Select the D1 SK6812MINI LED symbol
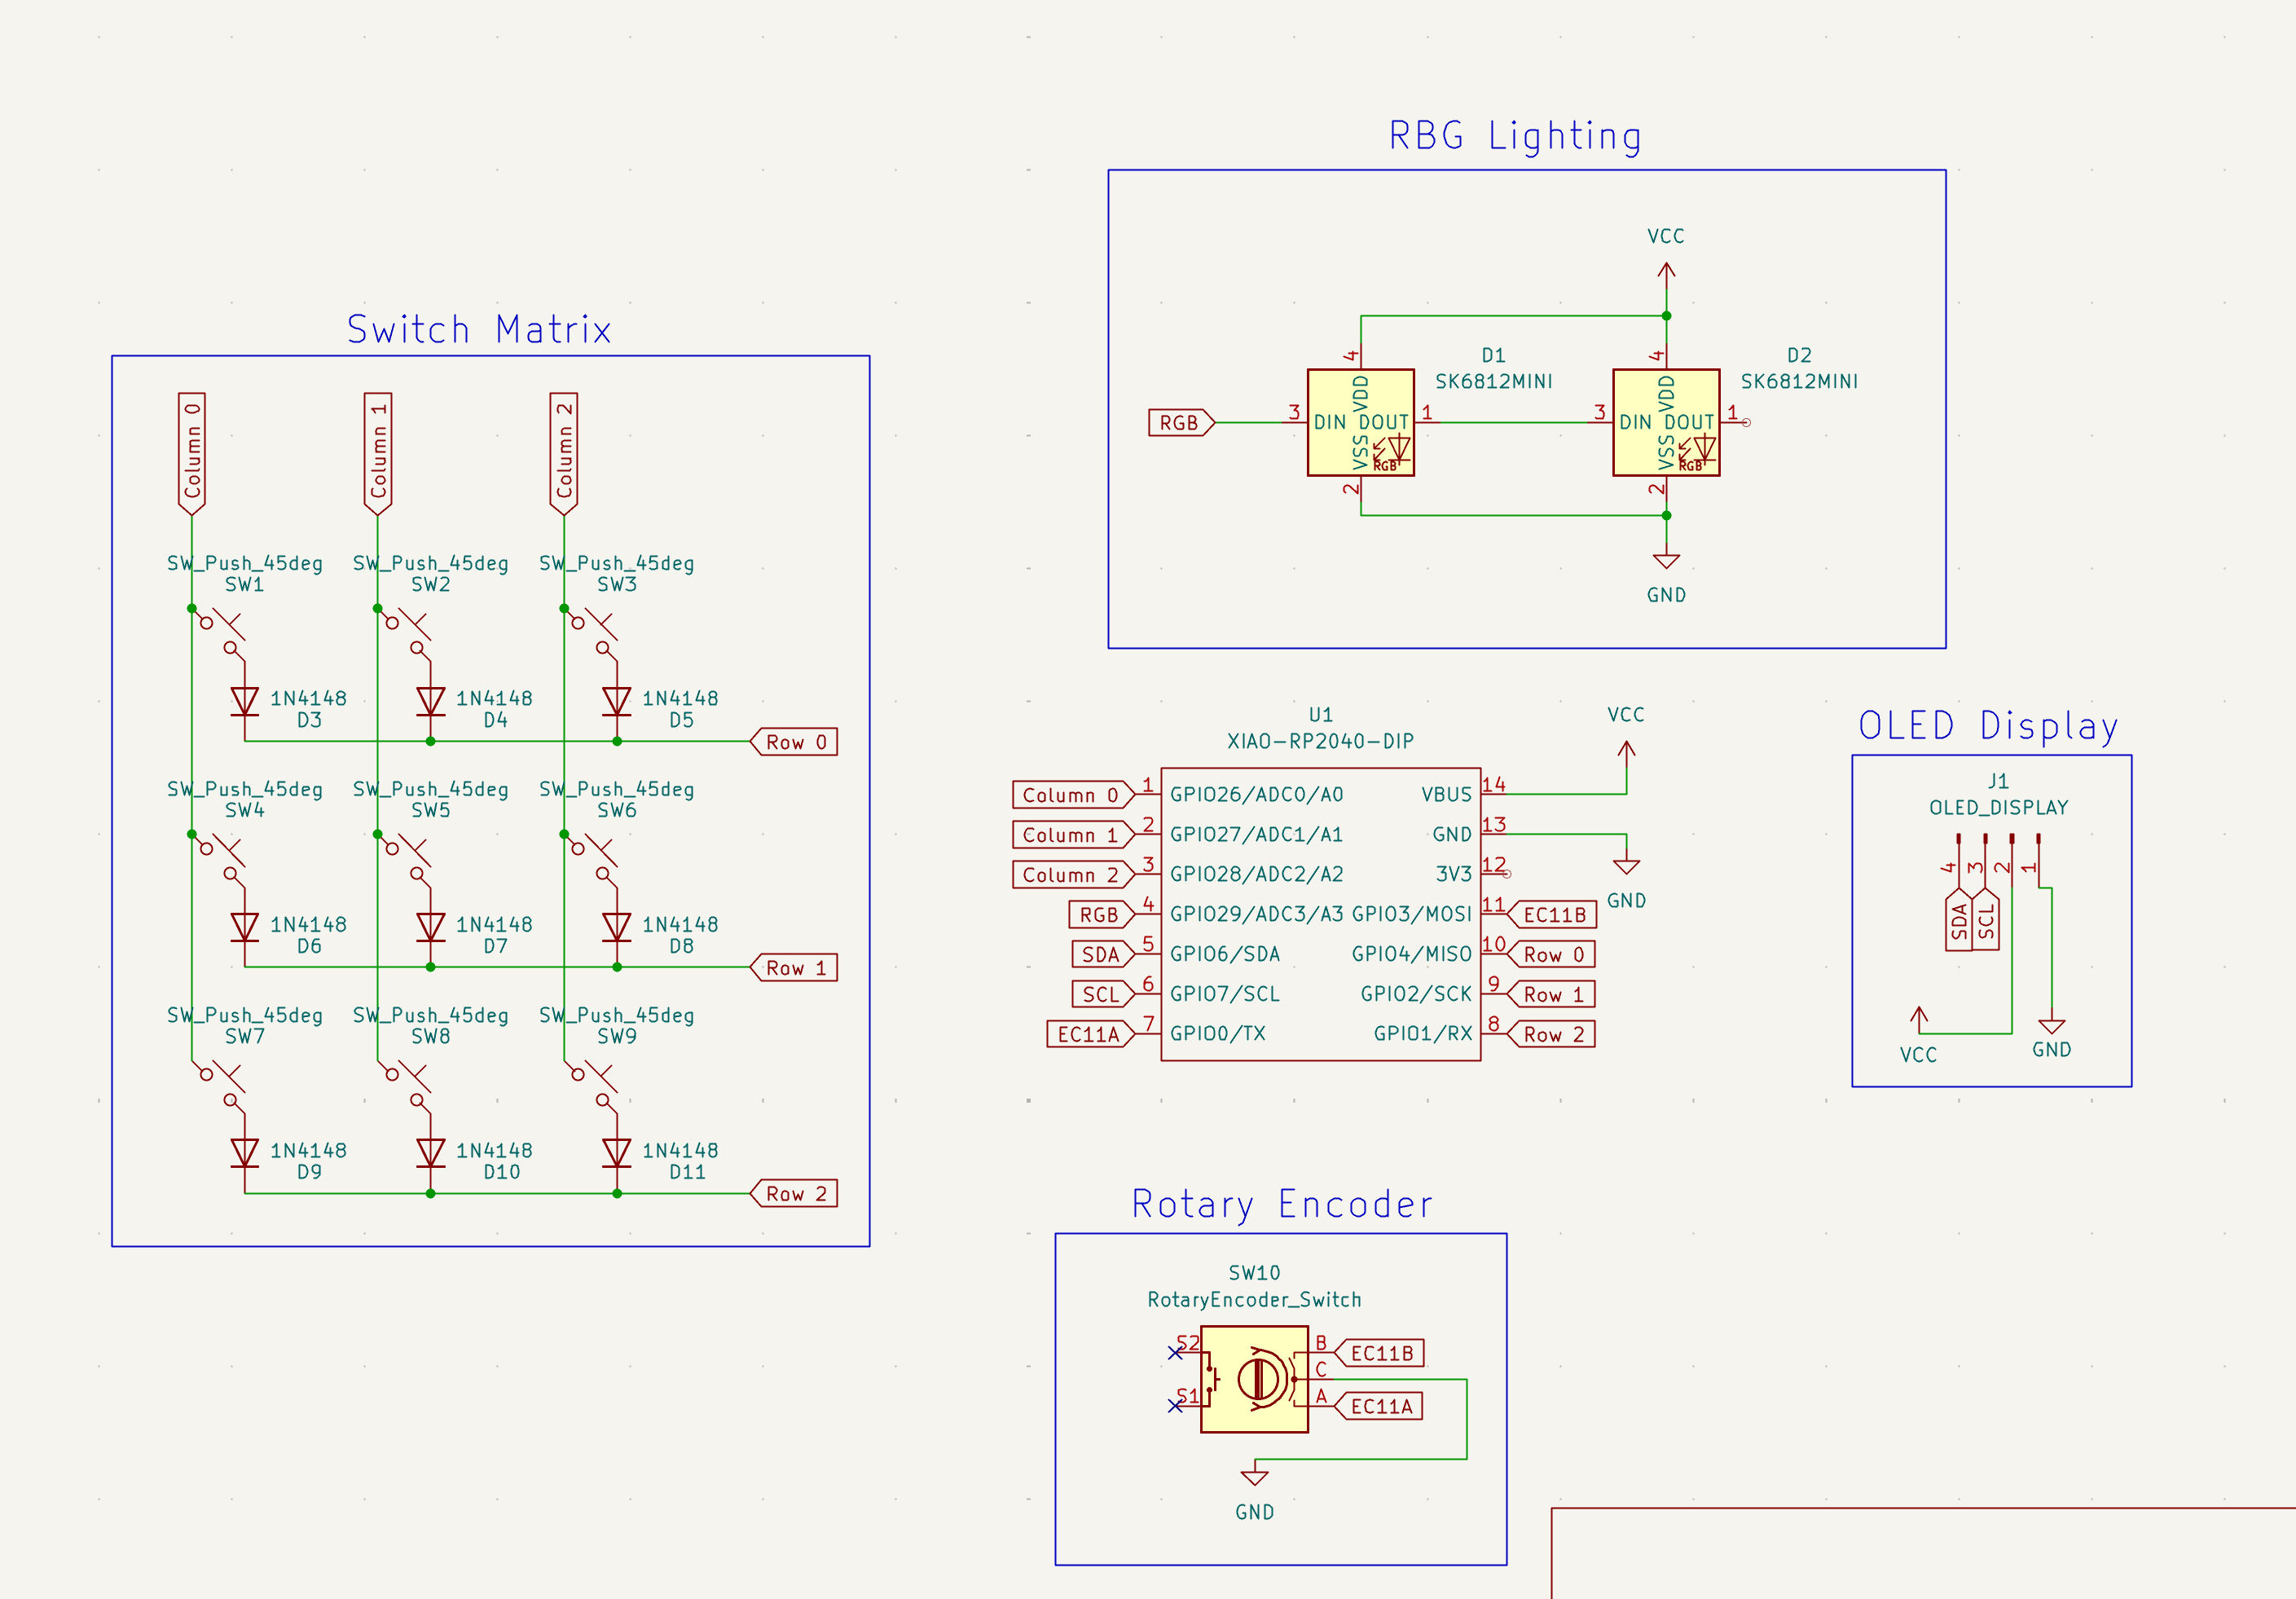Screen dimensions: 2296x1599 click(x=1360, y=422)
